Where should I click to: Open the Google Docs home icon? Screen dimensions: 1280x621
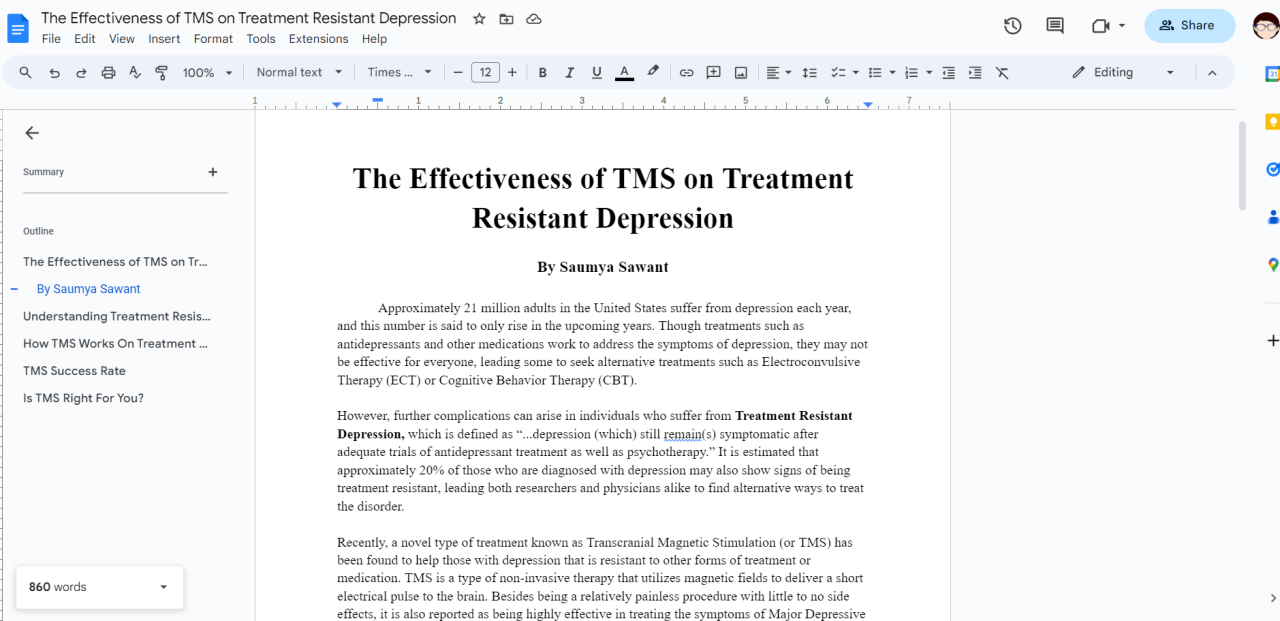(x=18, y=28)
